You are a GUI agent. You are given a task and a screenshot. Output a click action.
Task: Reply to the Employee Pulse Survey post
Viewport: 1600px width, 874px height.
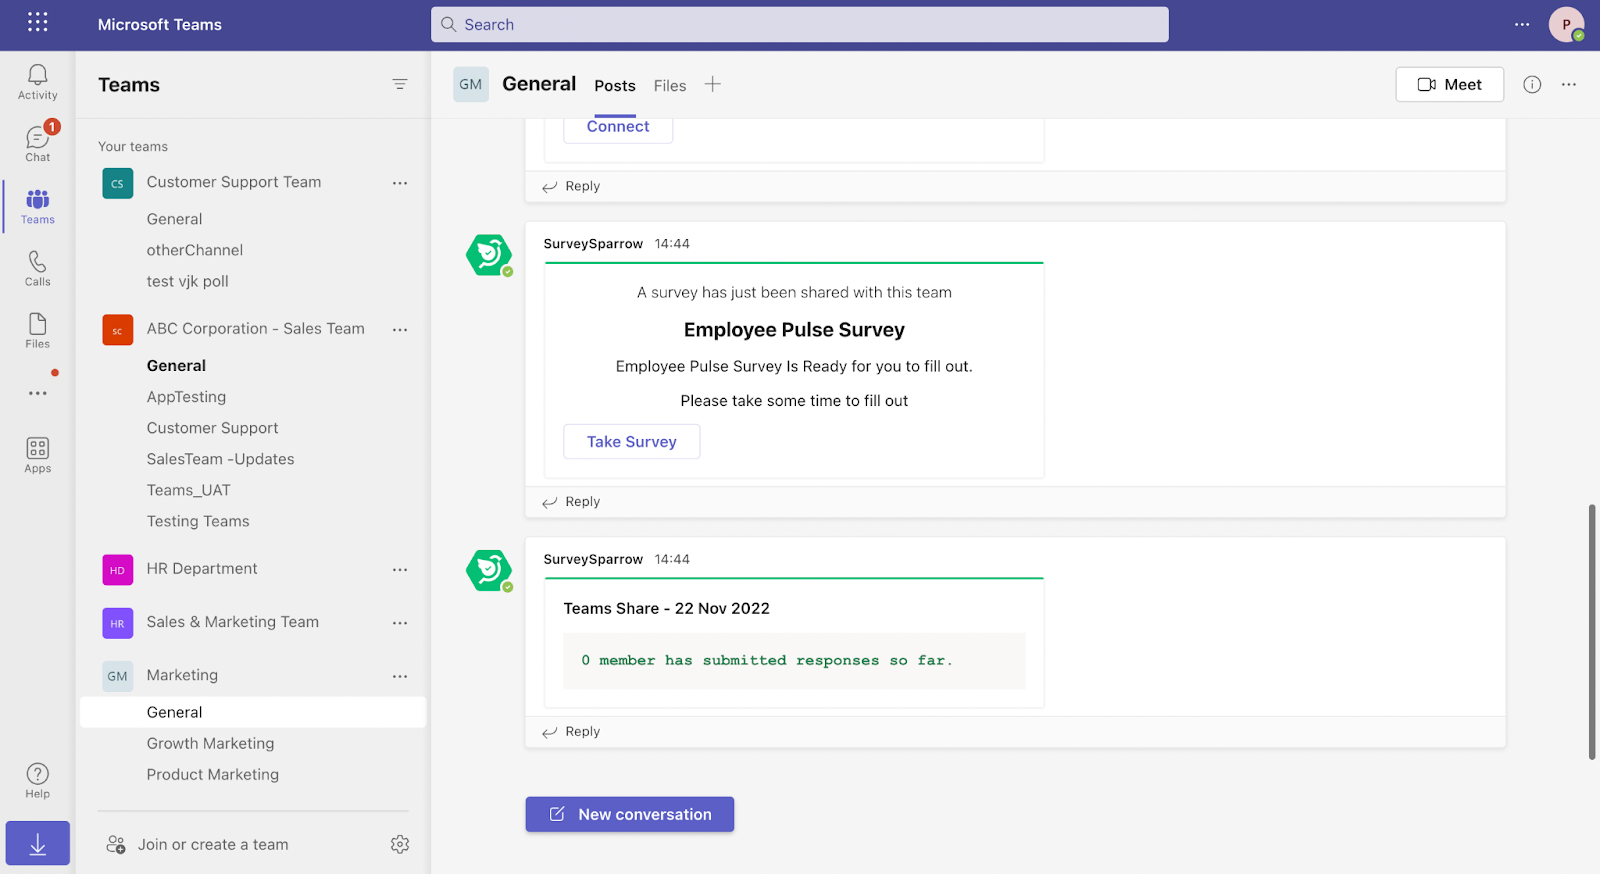(x=572, y=502)
